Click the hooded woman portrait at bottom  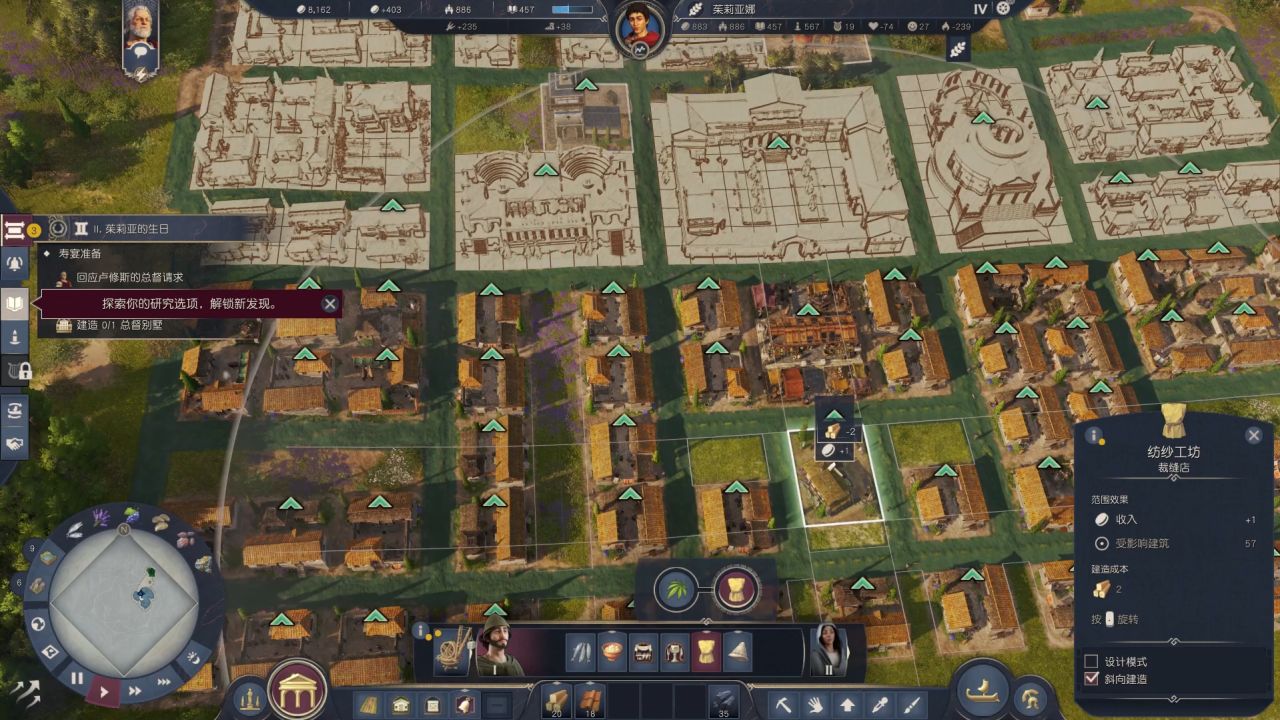coord(829,648)
